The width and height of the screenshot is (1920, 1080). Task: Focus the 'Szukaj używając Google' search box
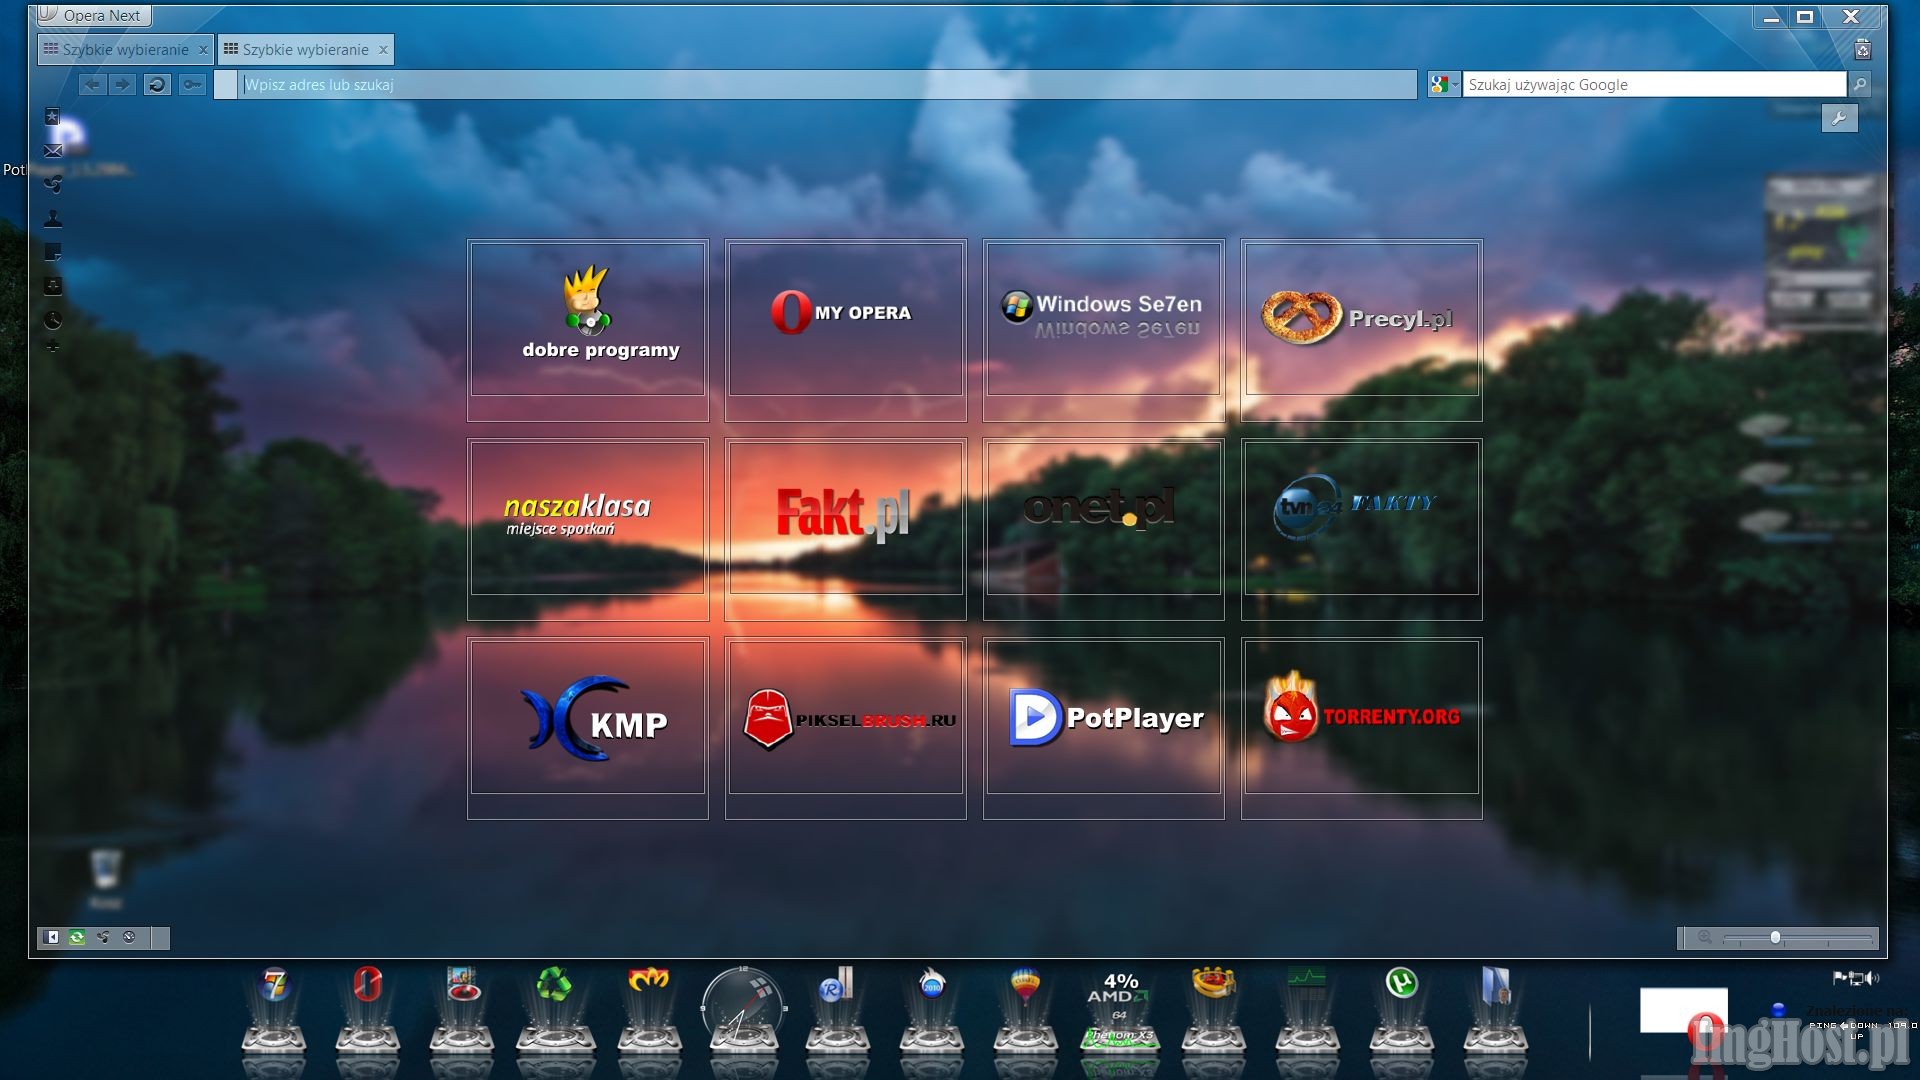(x=1654, y=85)
